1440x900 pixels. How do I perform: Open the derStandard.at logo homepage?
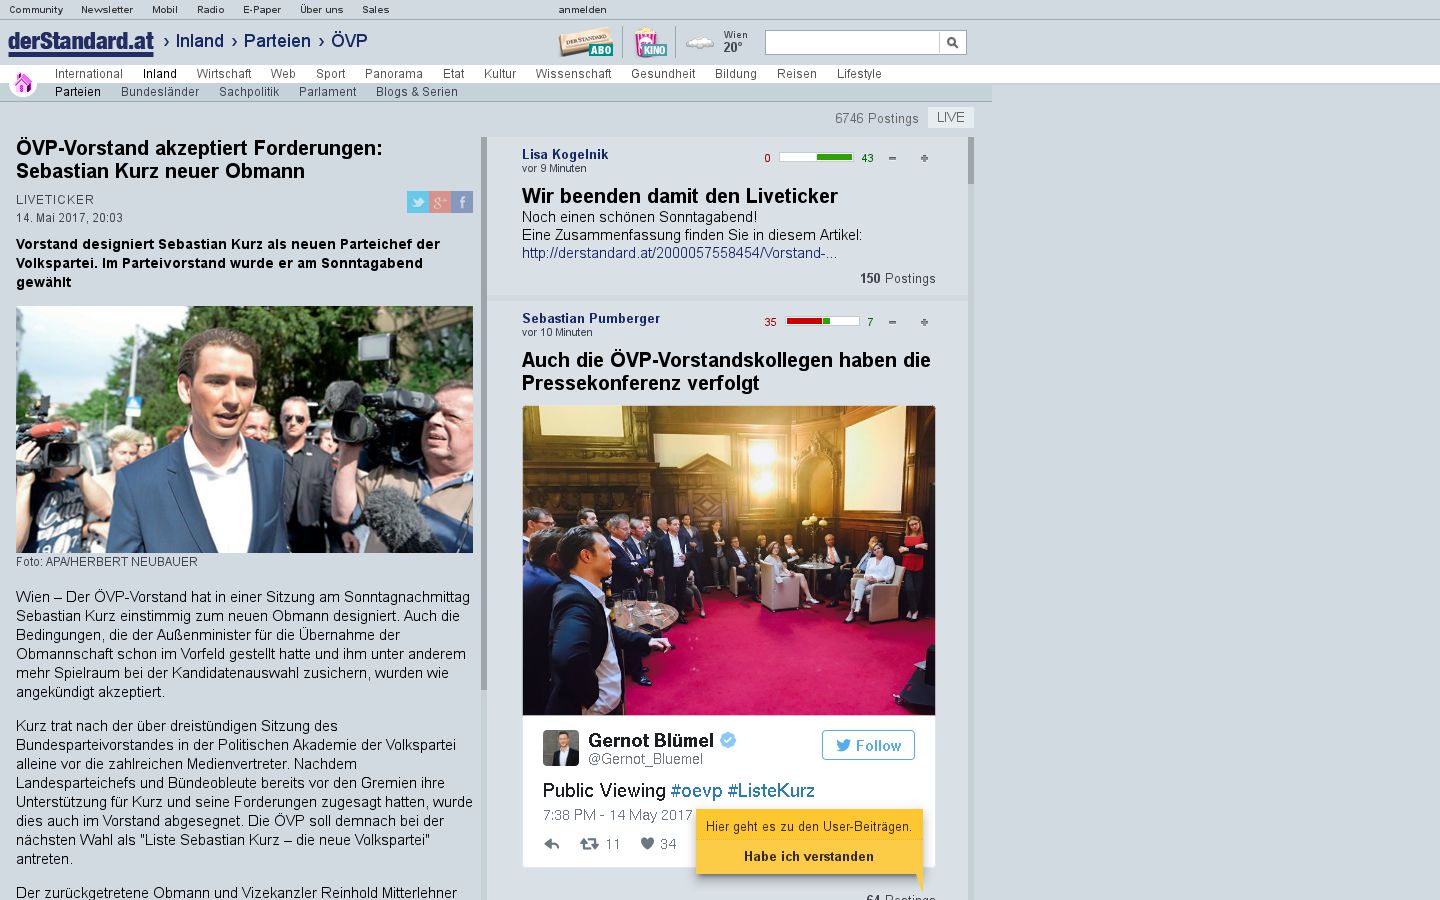click(81, 42)
